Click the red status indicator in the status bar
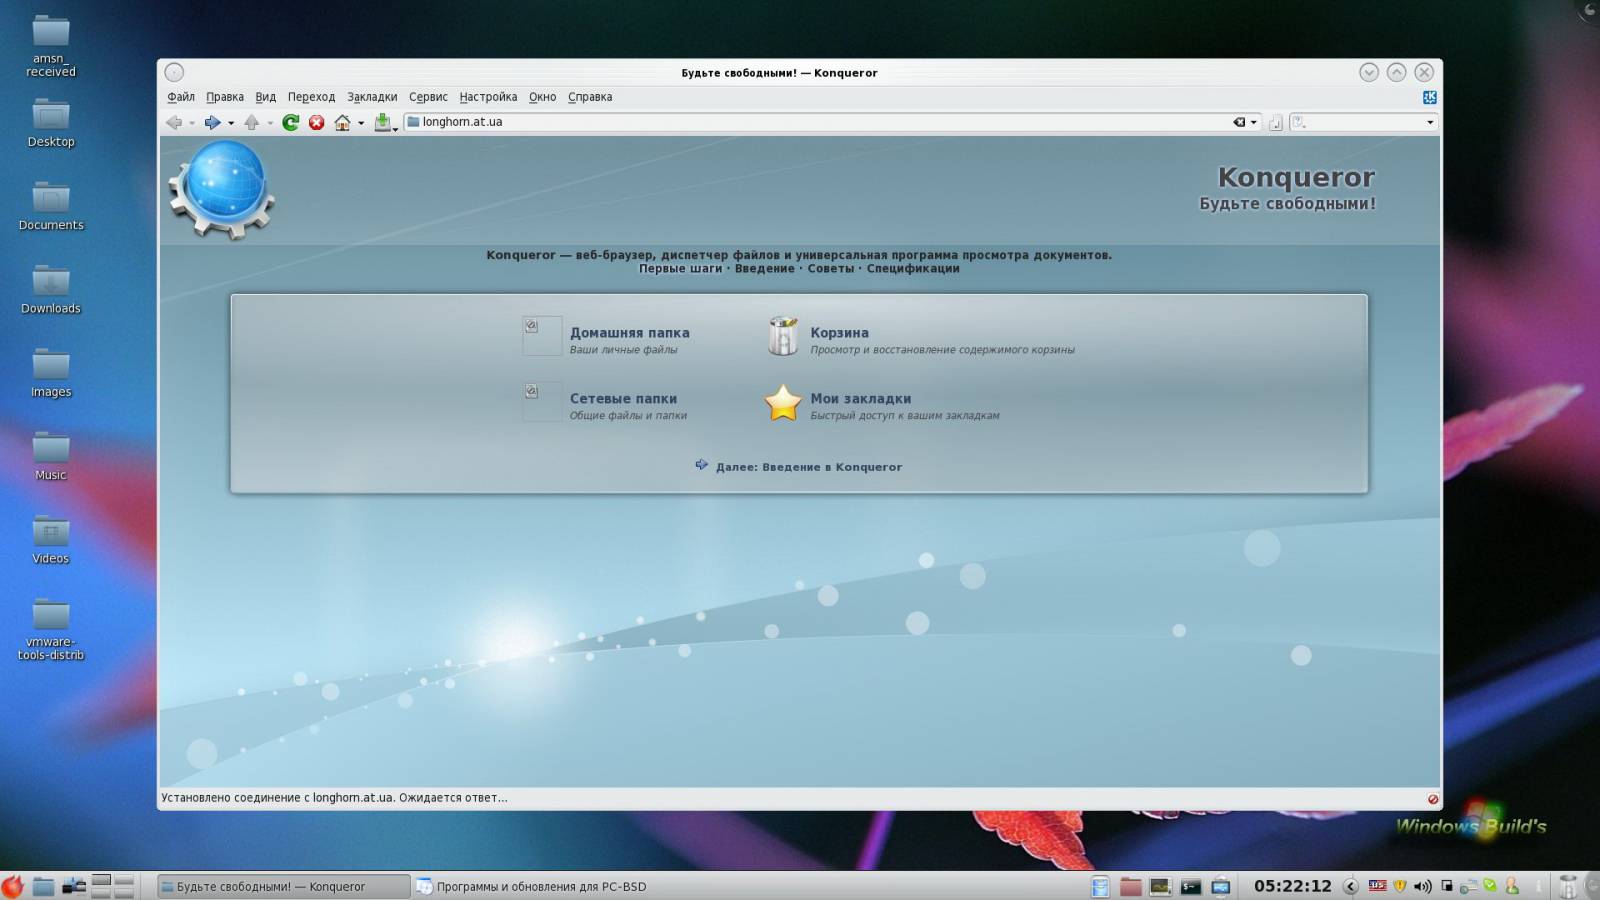Viewport: 1600px width, 900px height. pos(1432,798)
